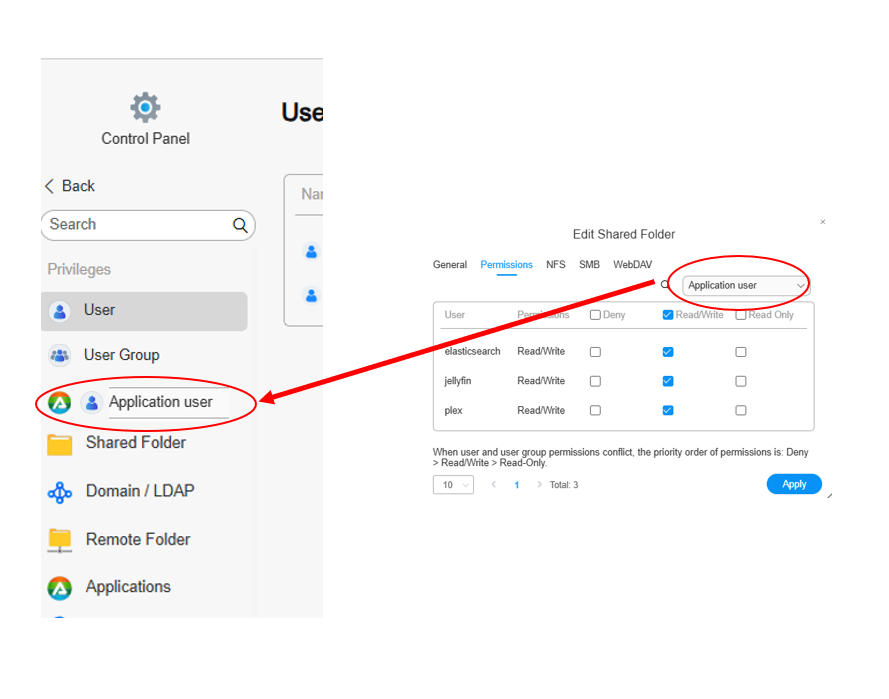Viewport: 889px width, 699px height.
Task: Focus the sidebar Search input field
Action: 148,225
